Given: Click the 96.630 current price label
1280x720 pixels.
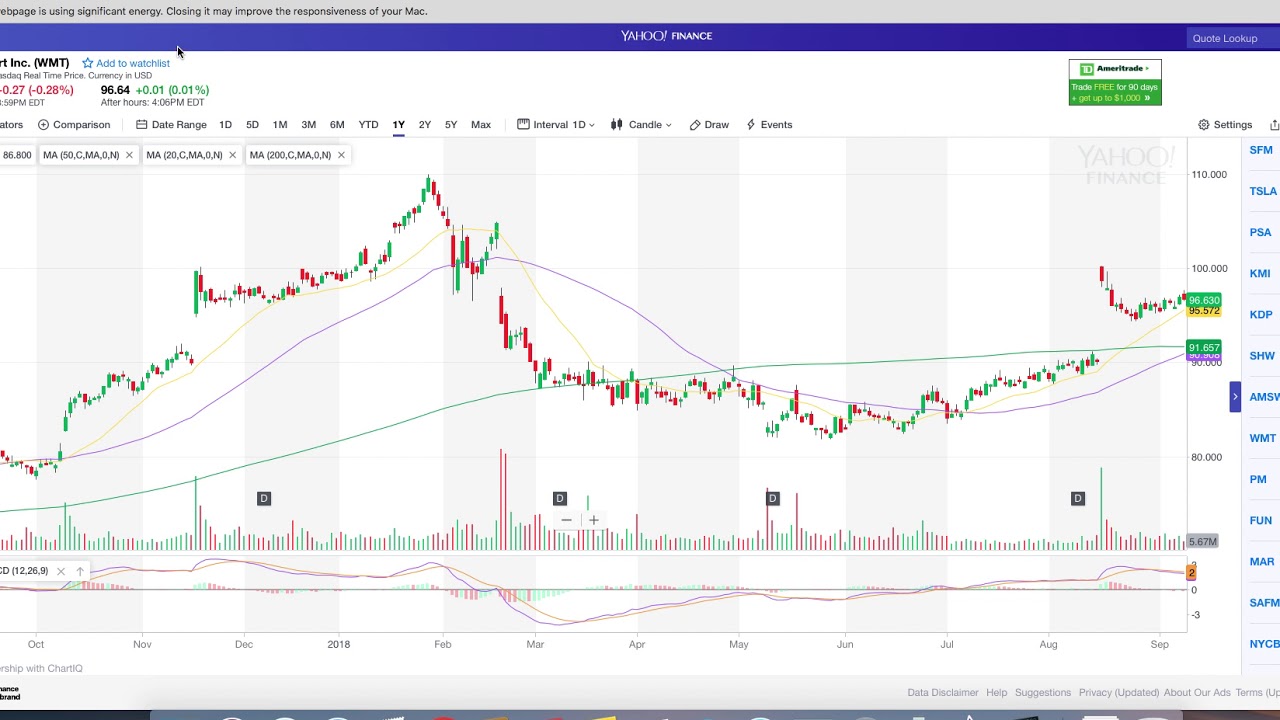Looking at the screenshot, I should (x=1204, y=300).
